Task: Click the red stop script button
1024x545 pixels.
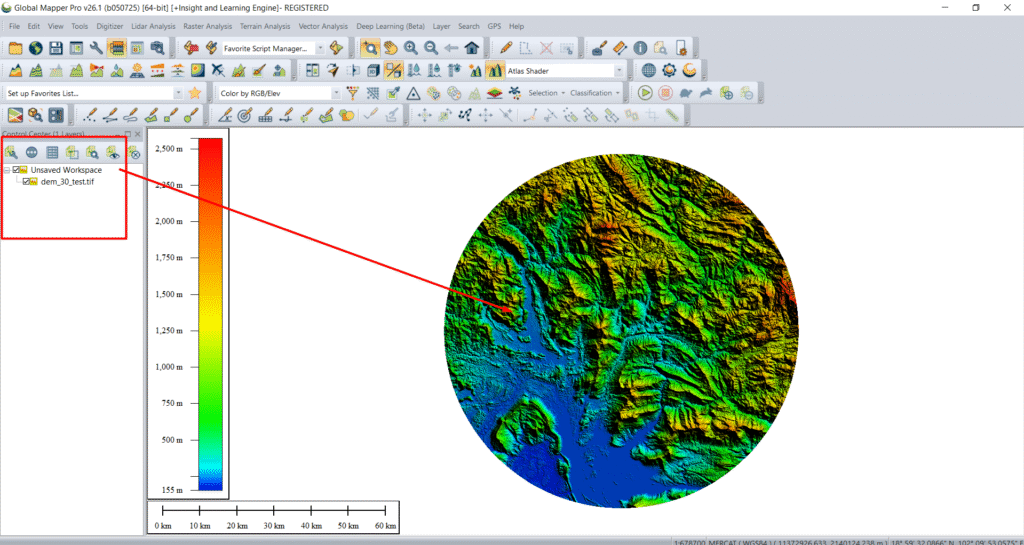Action: pos(665,93)
